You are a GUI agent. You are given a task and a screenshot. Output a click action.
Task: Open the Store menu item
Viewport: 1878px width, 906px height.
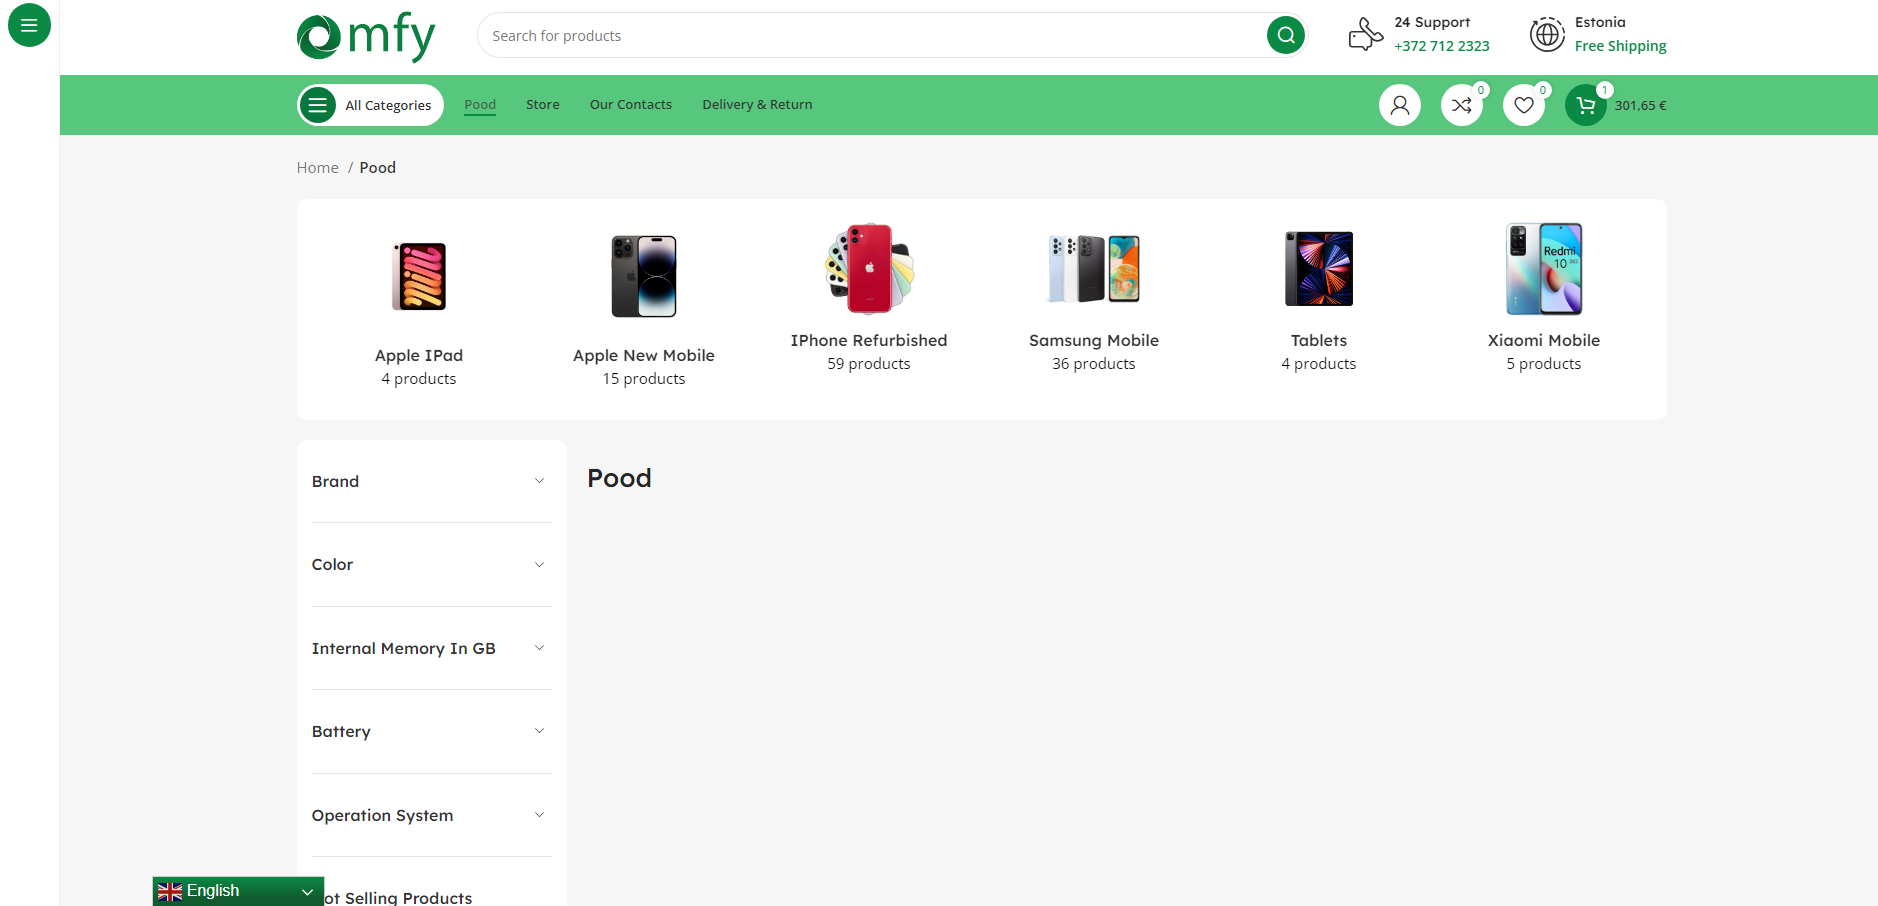543,104
